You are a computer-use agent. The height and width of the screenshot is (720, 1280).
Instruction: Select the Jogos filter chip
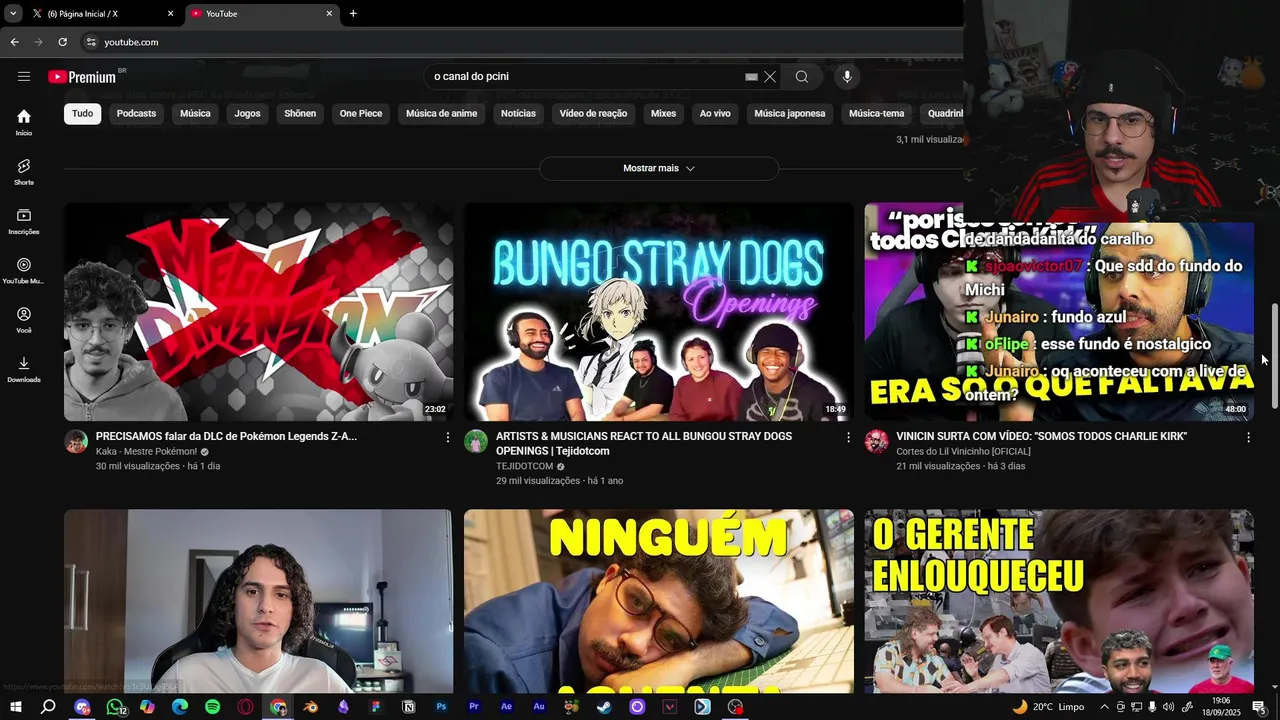coord(247,114)
